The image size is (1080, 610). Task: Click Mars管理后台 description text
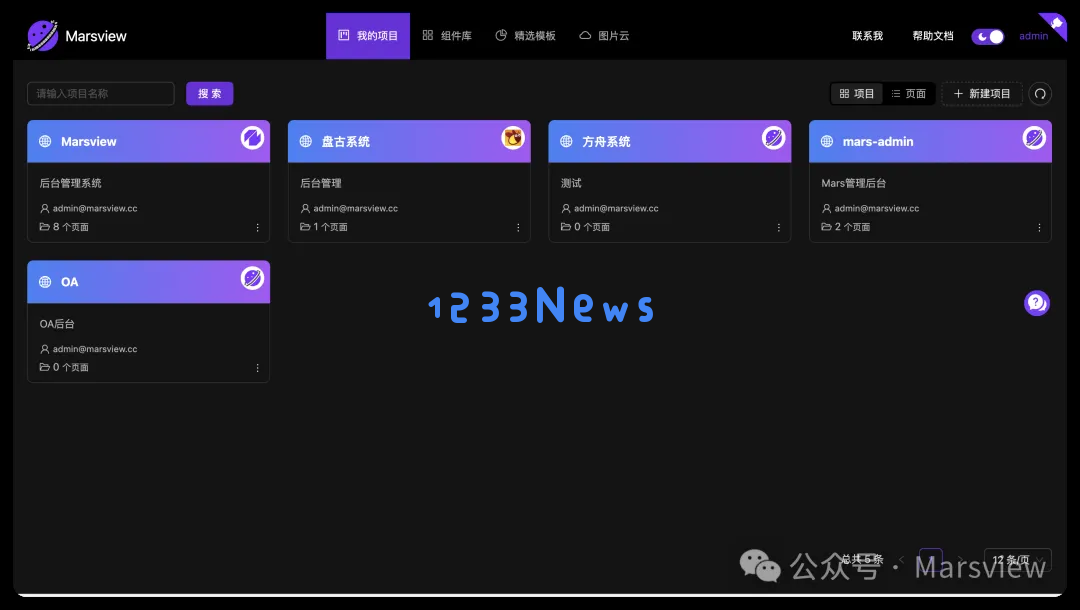click(x=853, y=183)
